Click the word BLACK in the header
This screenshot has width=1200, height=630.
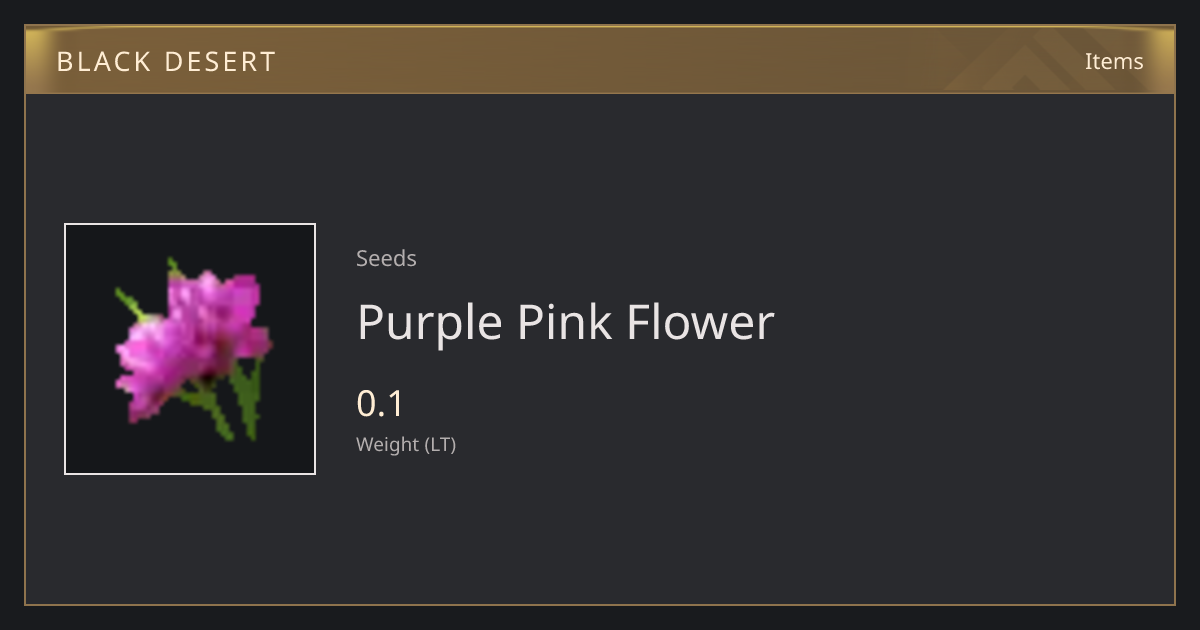(x=102, y=62)
